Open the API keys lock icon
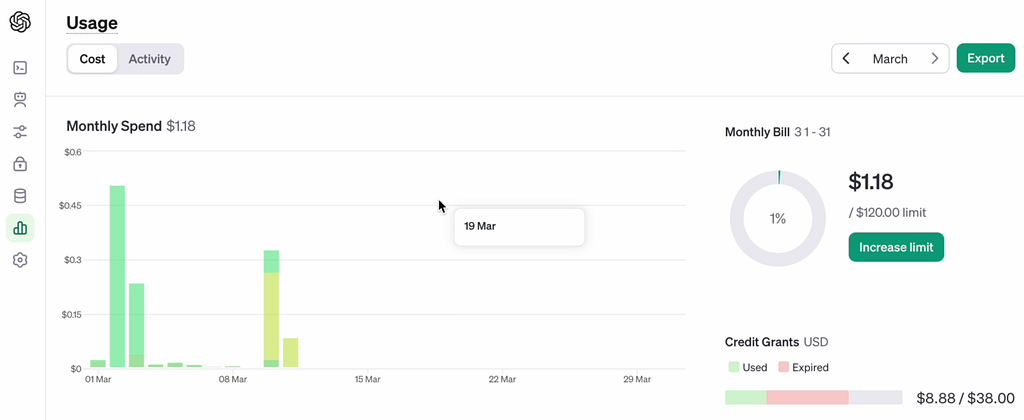 pyautogui.click(x=20, y=164)
